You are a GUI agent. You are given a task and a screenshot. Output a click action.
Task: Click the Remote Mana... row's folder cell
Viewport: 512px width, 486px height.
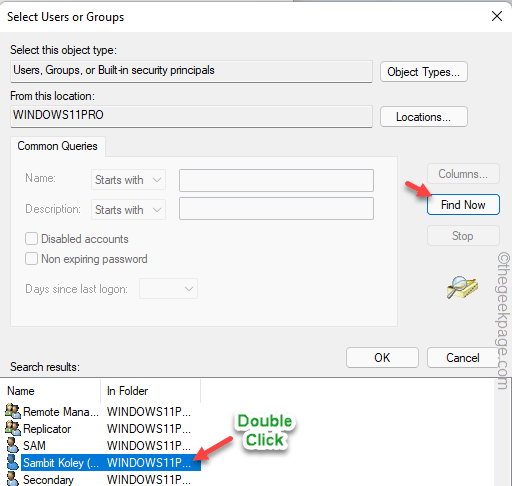pos(149,412)
